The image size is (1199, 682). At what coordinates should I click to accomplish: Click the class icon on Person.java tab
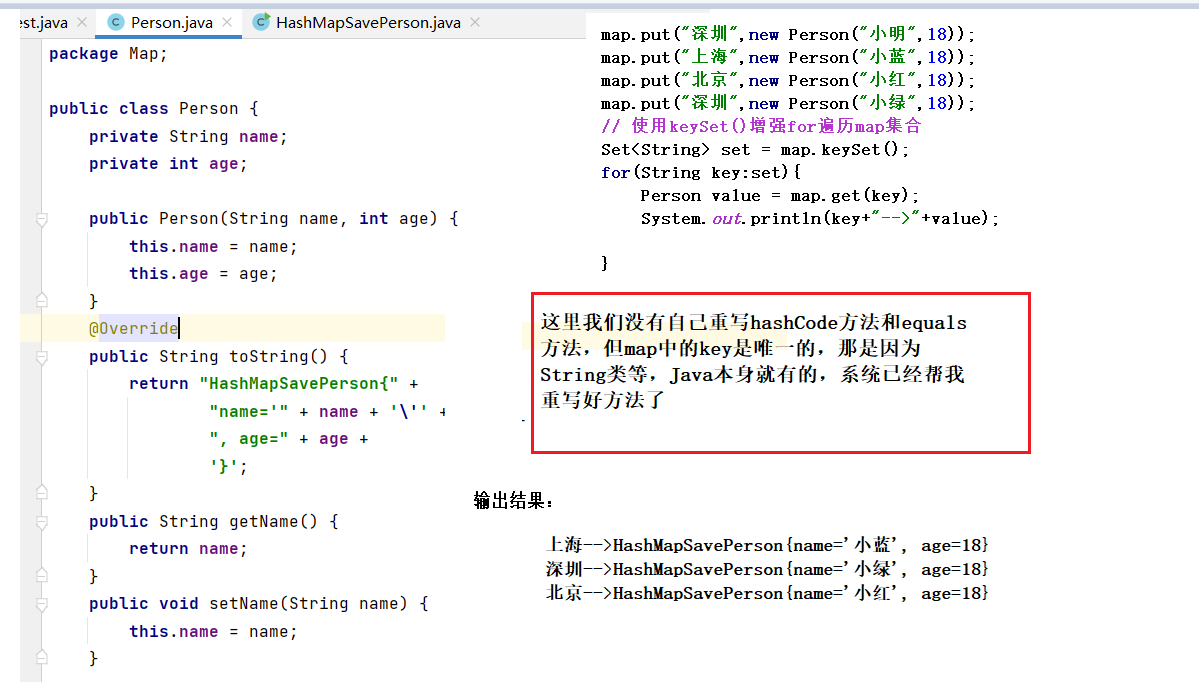115,23
